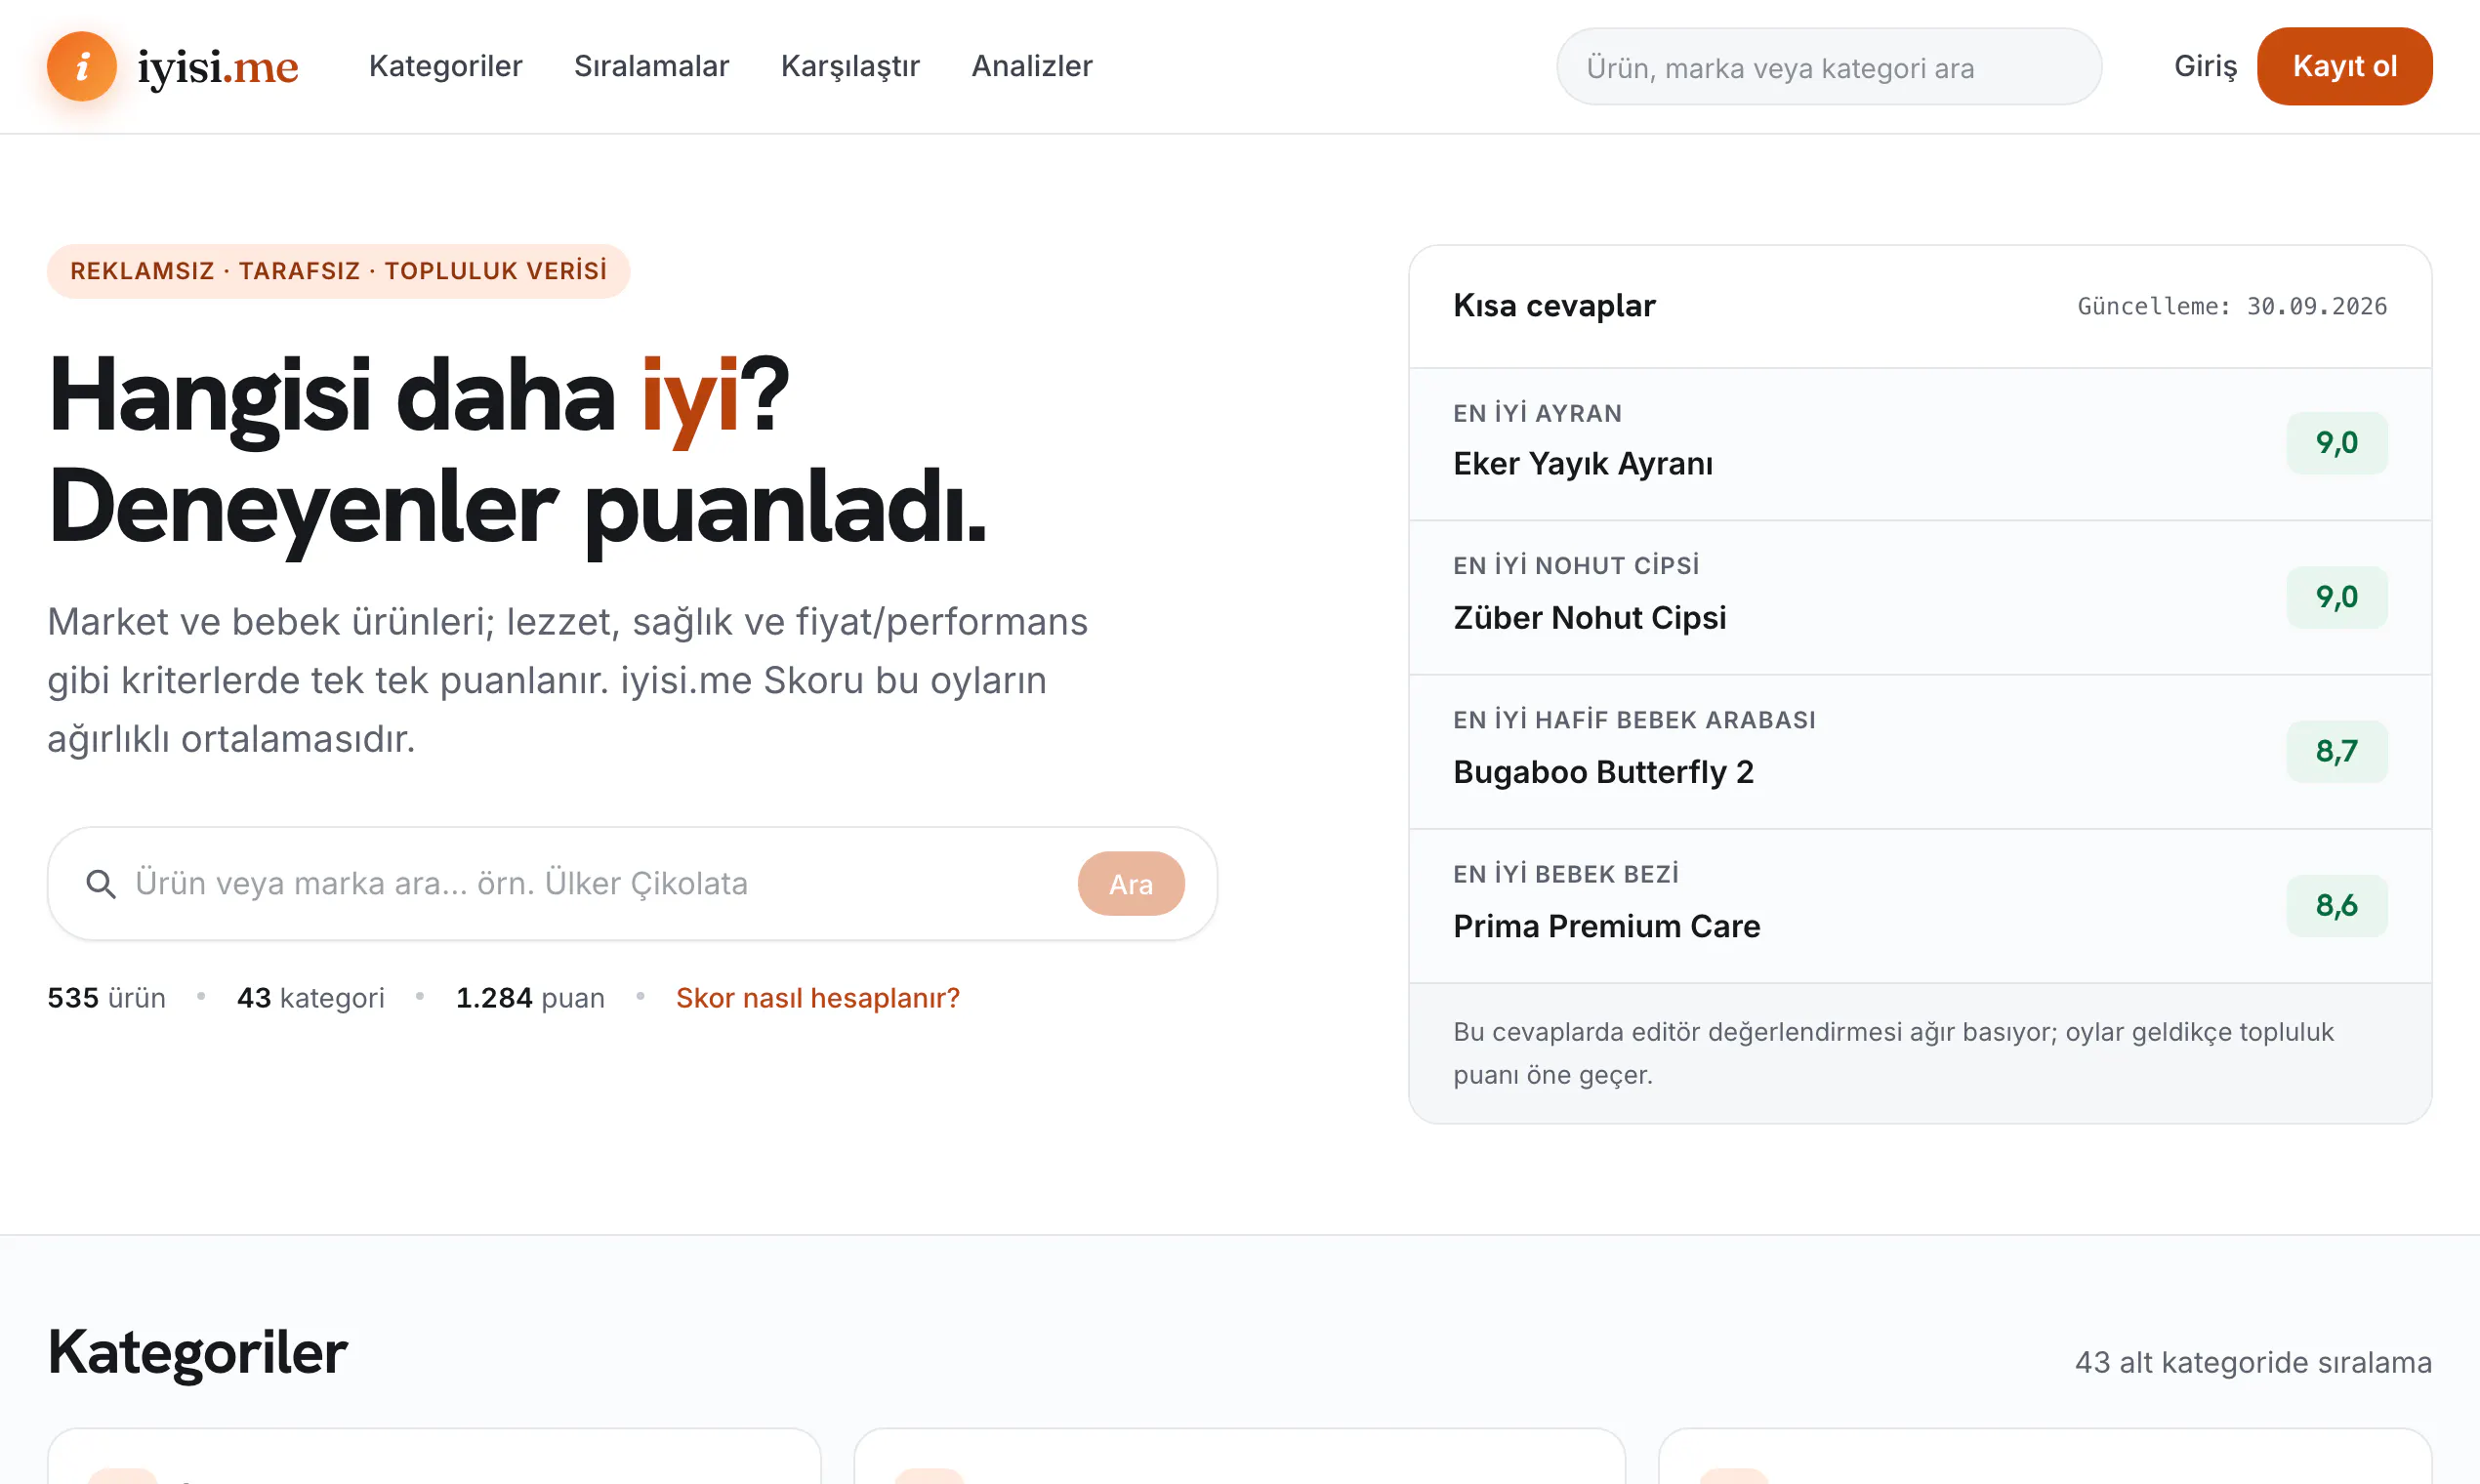The height and width of the screenshot is (1484, 2480).
Task: Click the magnifier icon in hero search
Action: 101,883
